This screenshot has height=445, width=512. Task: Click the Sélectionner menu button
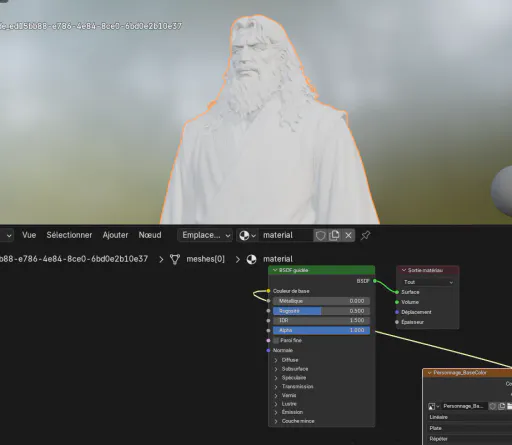coord(69,235)
